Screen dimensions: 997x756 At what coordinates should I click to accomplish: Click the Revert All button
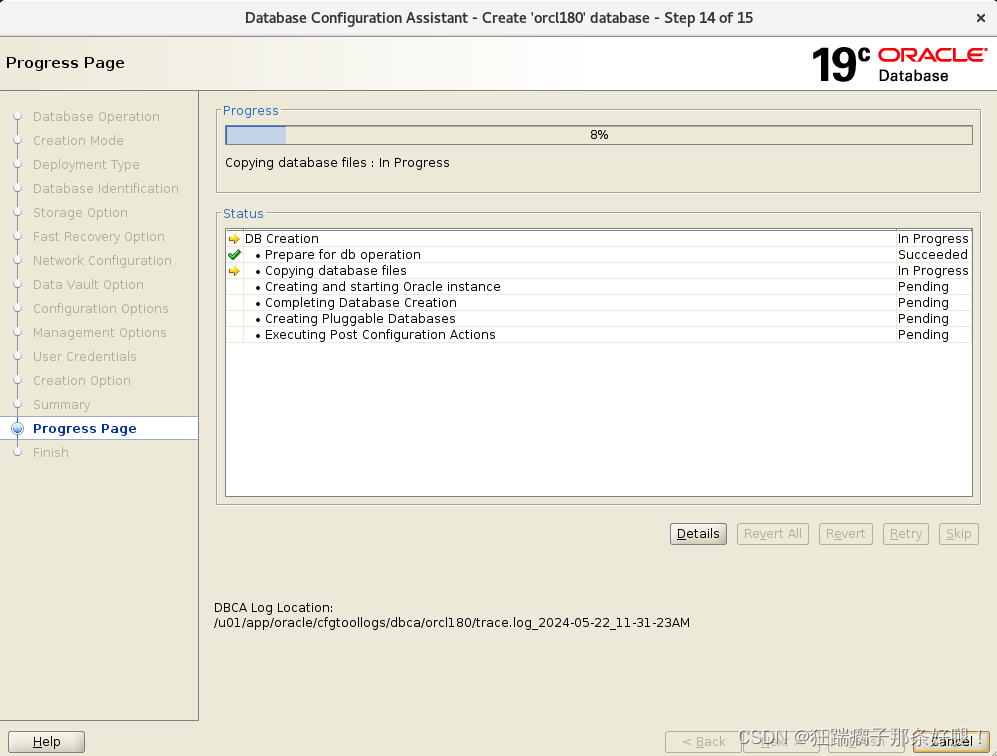point(772,533)
